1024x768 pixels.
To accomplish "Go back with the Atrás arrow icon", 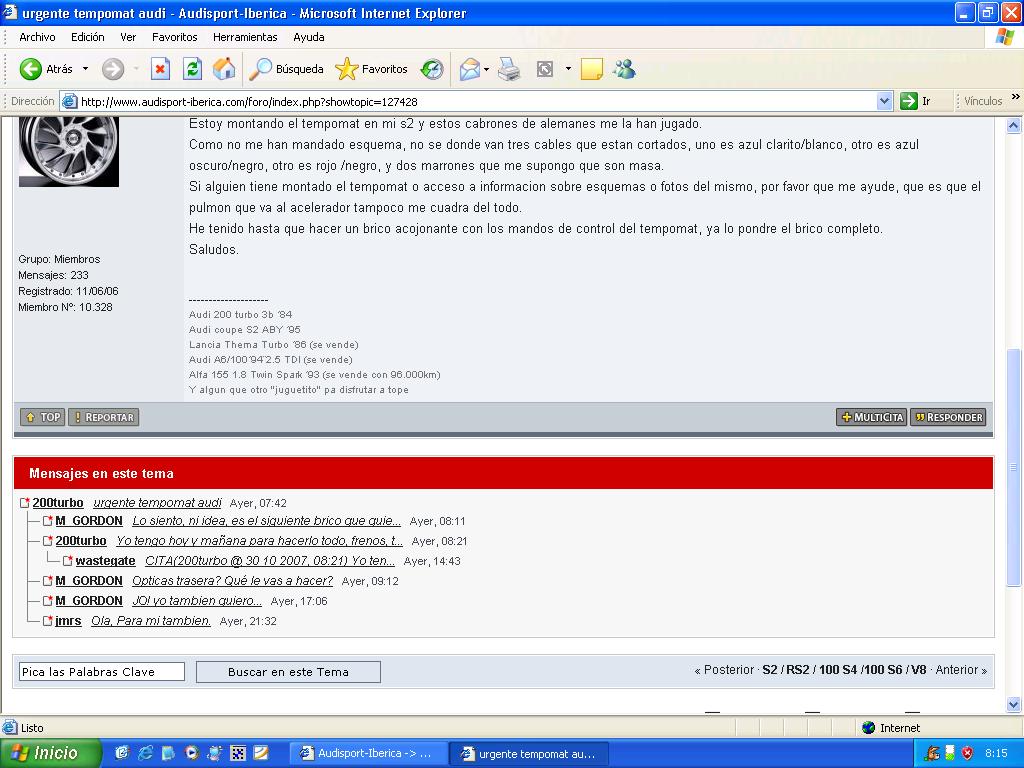I will 30,69.
